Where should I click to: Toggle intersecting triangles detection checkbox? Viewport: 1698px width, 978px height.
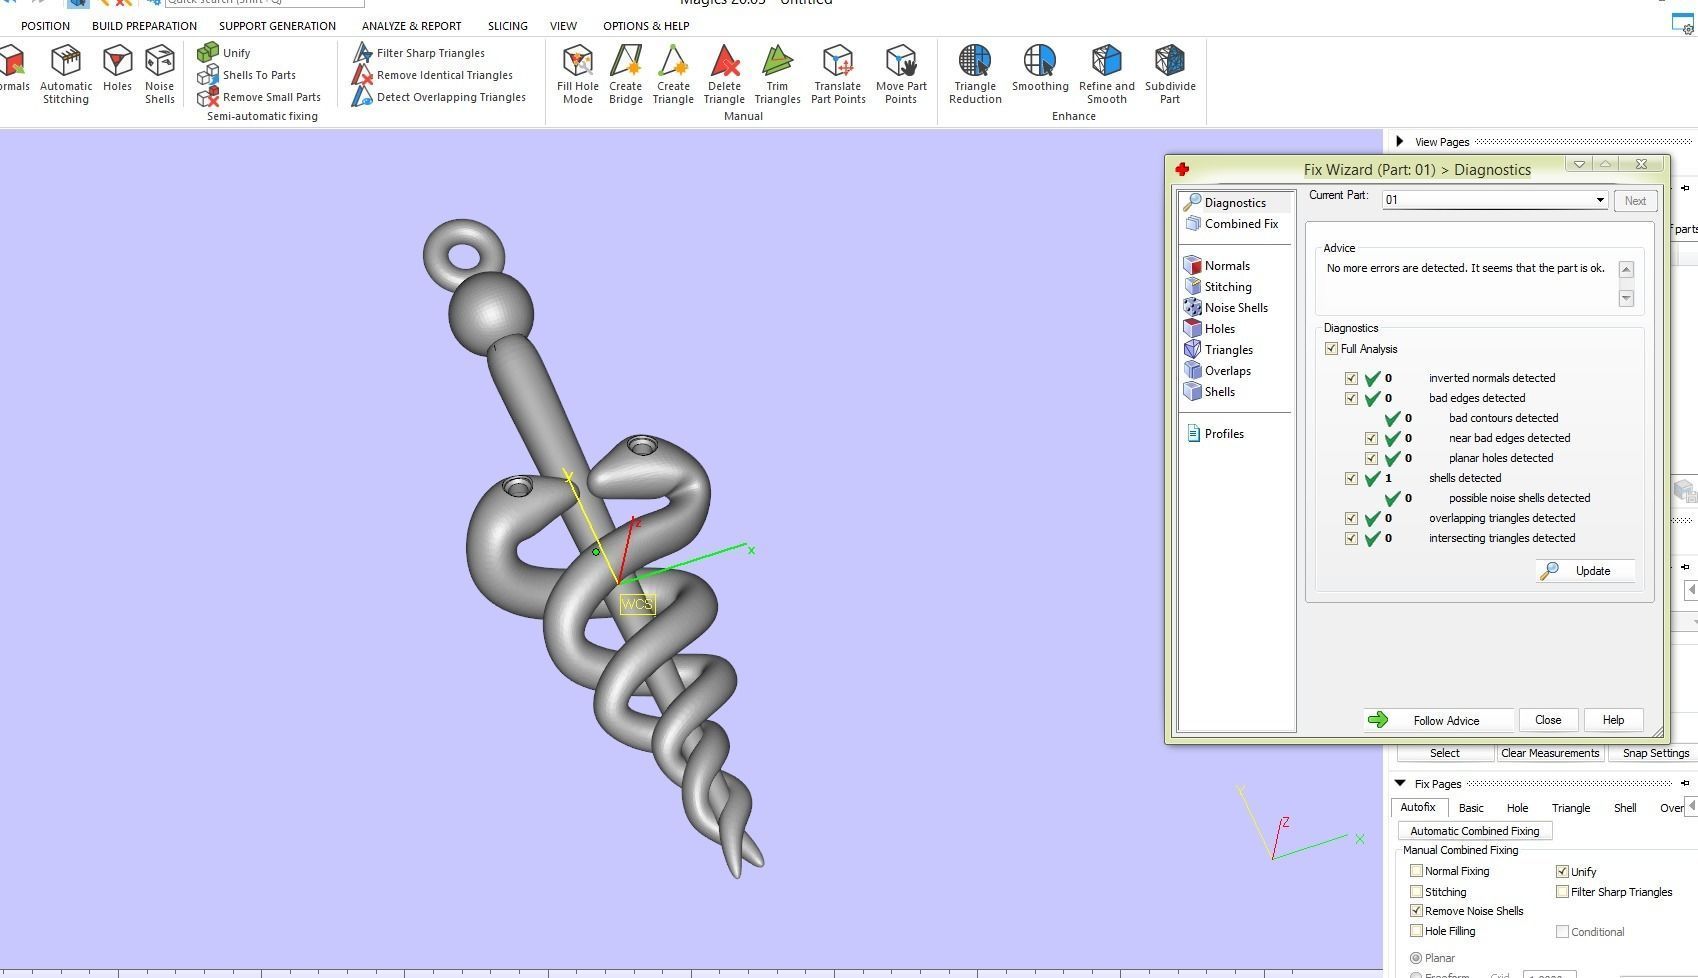click(x=1351, y=538)
